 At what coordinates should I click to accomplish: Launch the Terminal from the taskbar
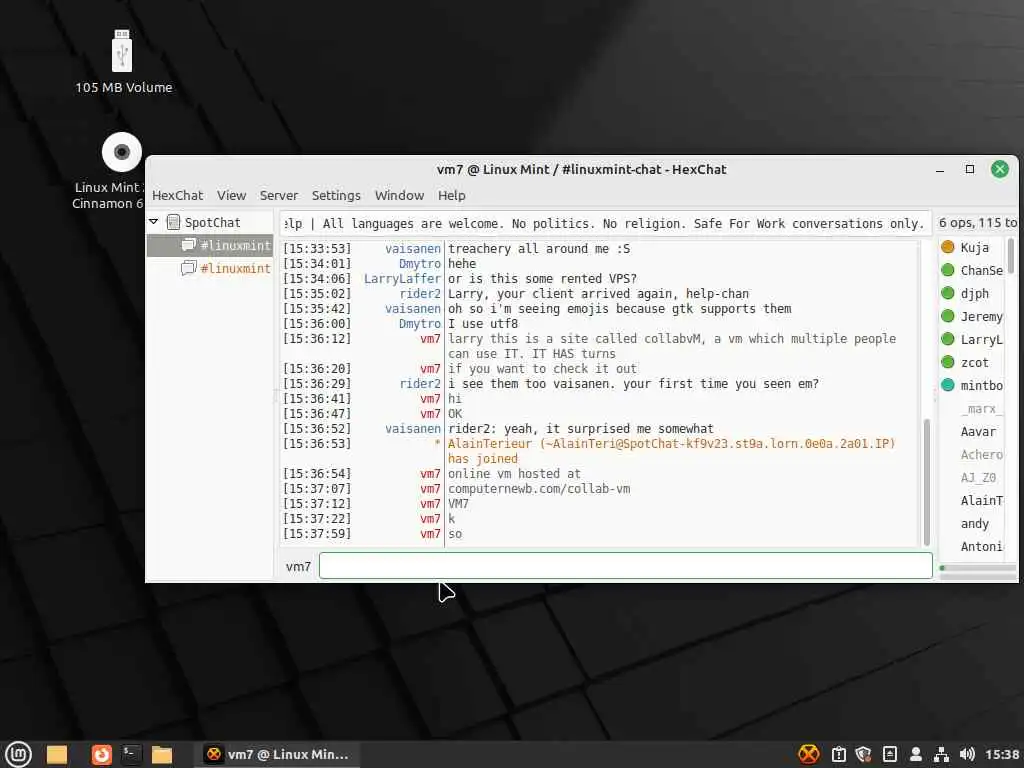131,754
